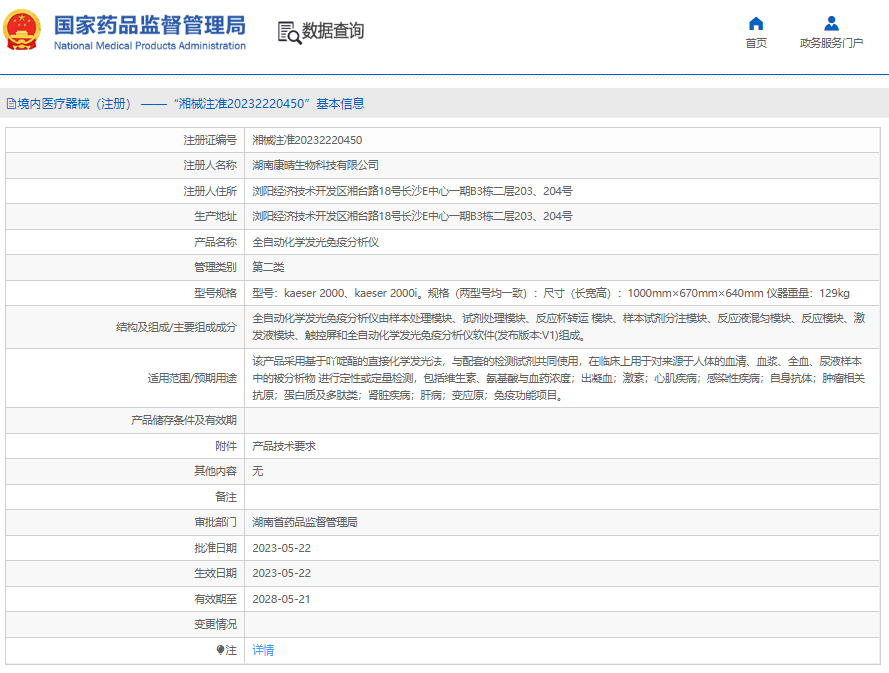Click the 产品技术要求 attachment value
889x673 pixels.
tap(283, 446)
